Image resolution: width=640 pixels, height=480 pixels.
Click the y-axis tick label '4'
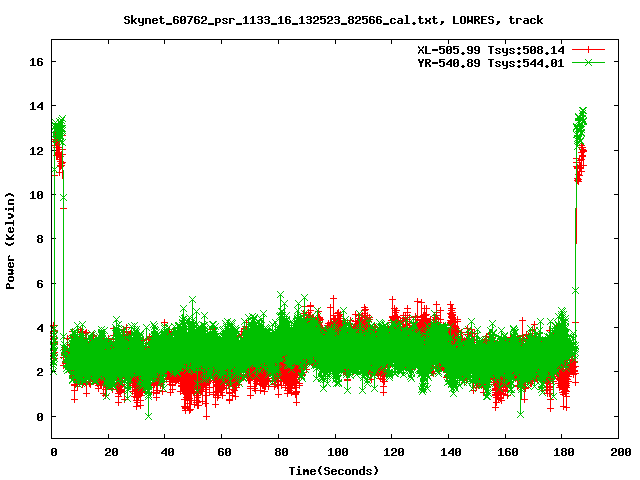[40, 328]
